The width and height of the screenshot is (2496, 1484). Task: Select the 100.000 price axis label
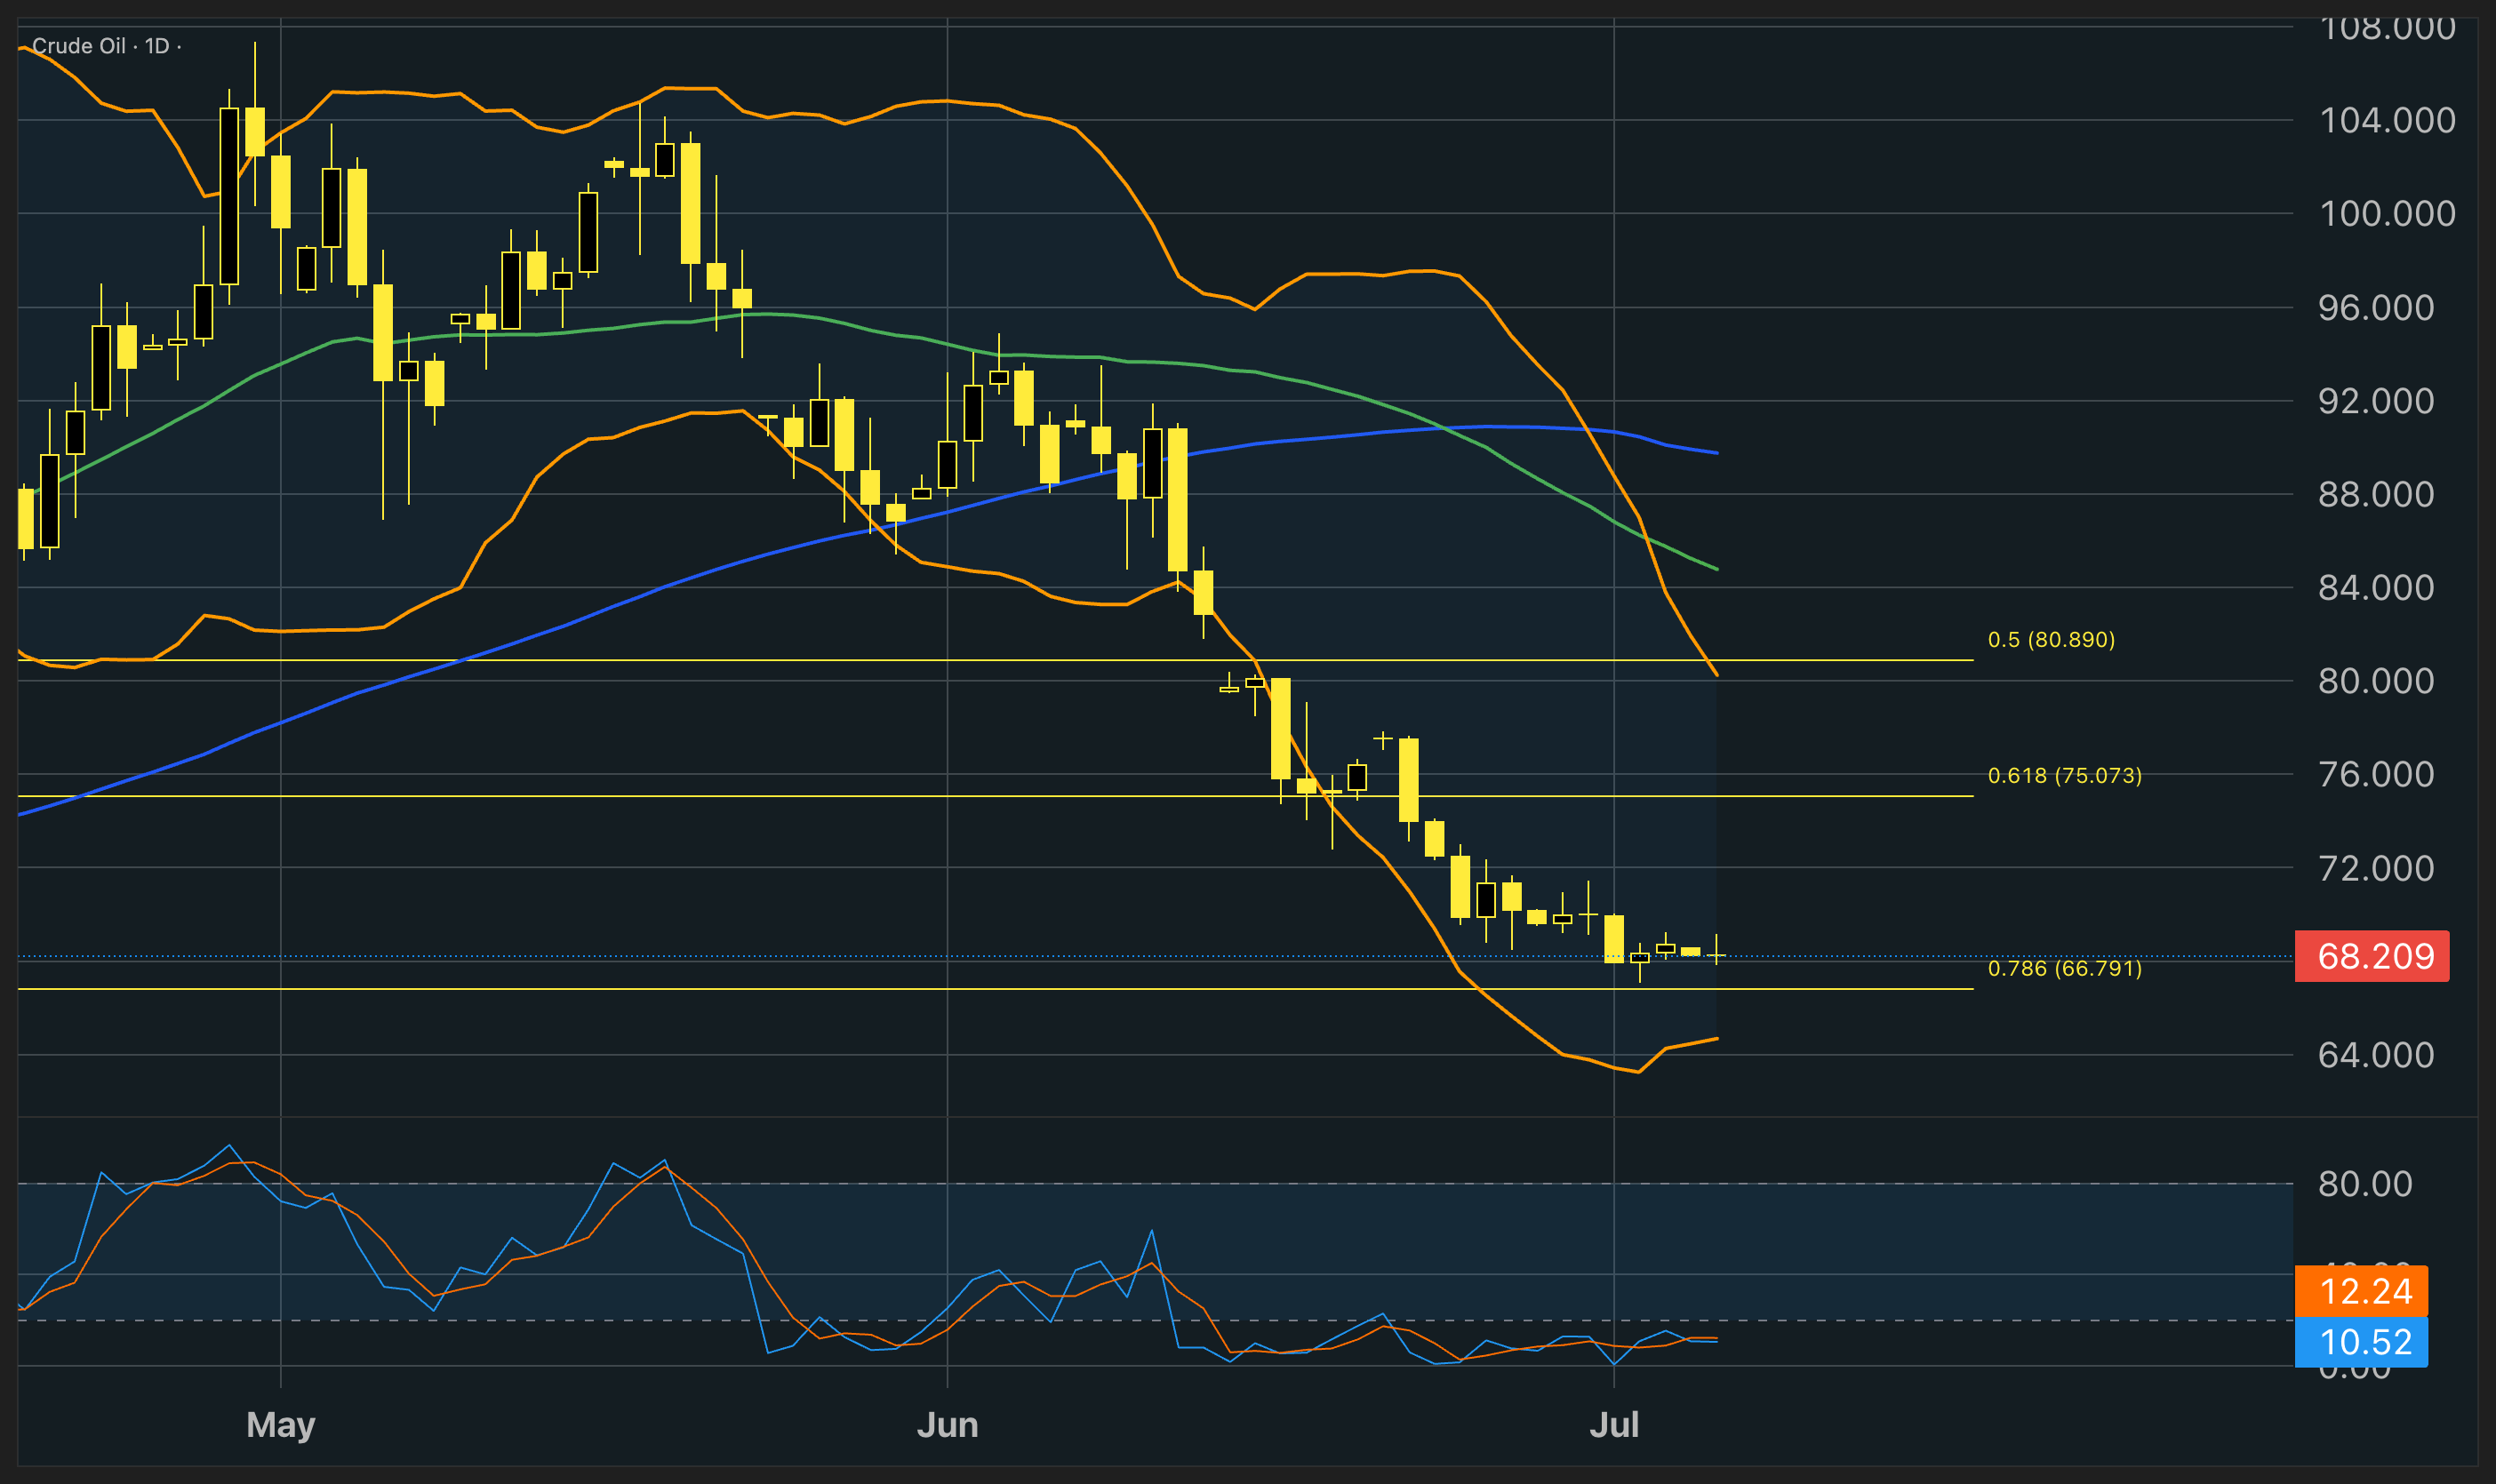2387,213
